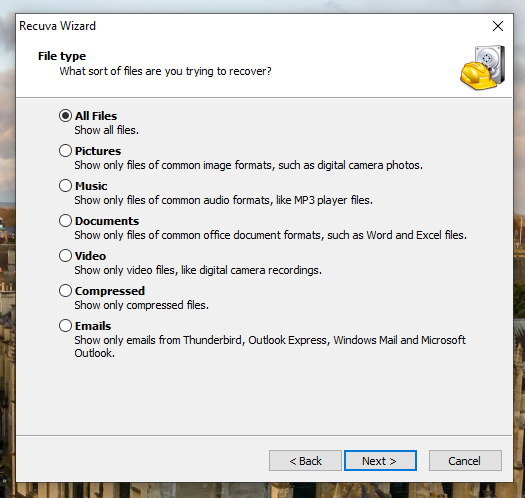This screenshot has height=498, width=525.
Task: Select the Video radio button
Action: (65, 256)
